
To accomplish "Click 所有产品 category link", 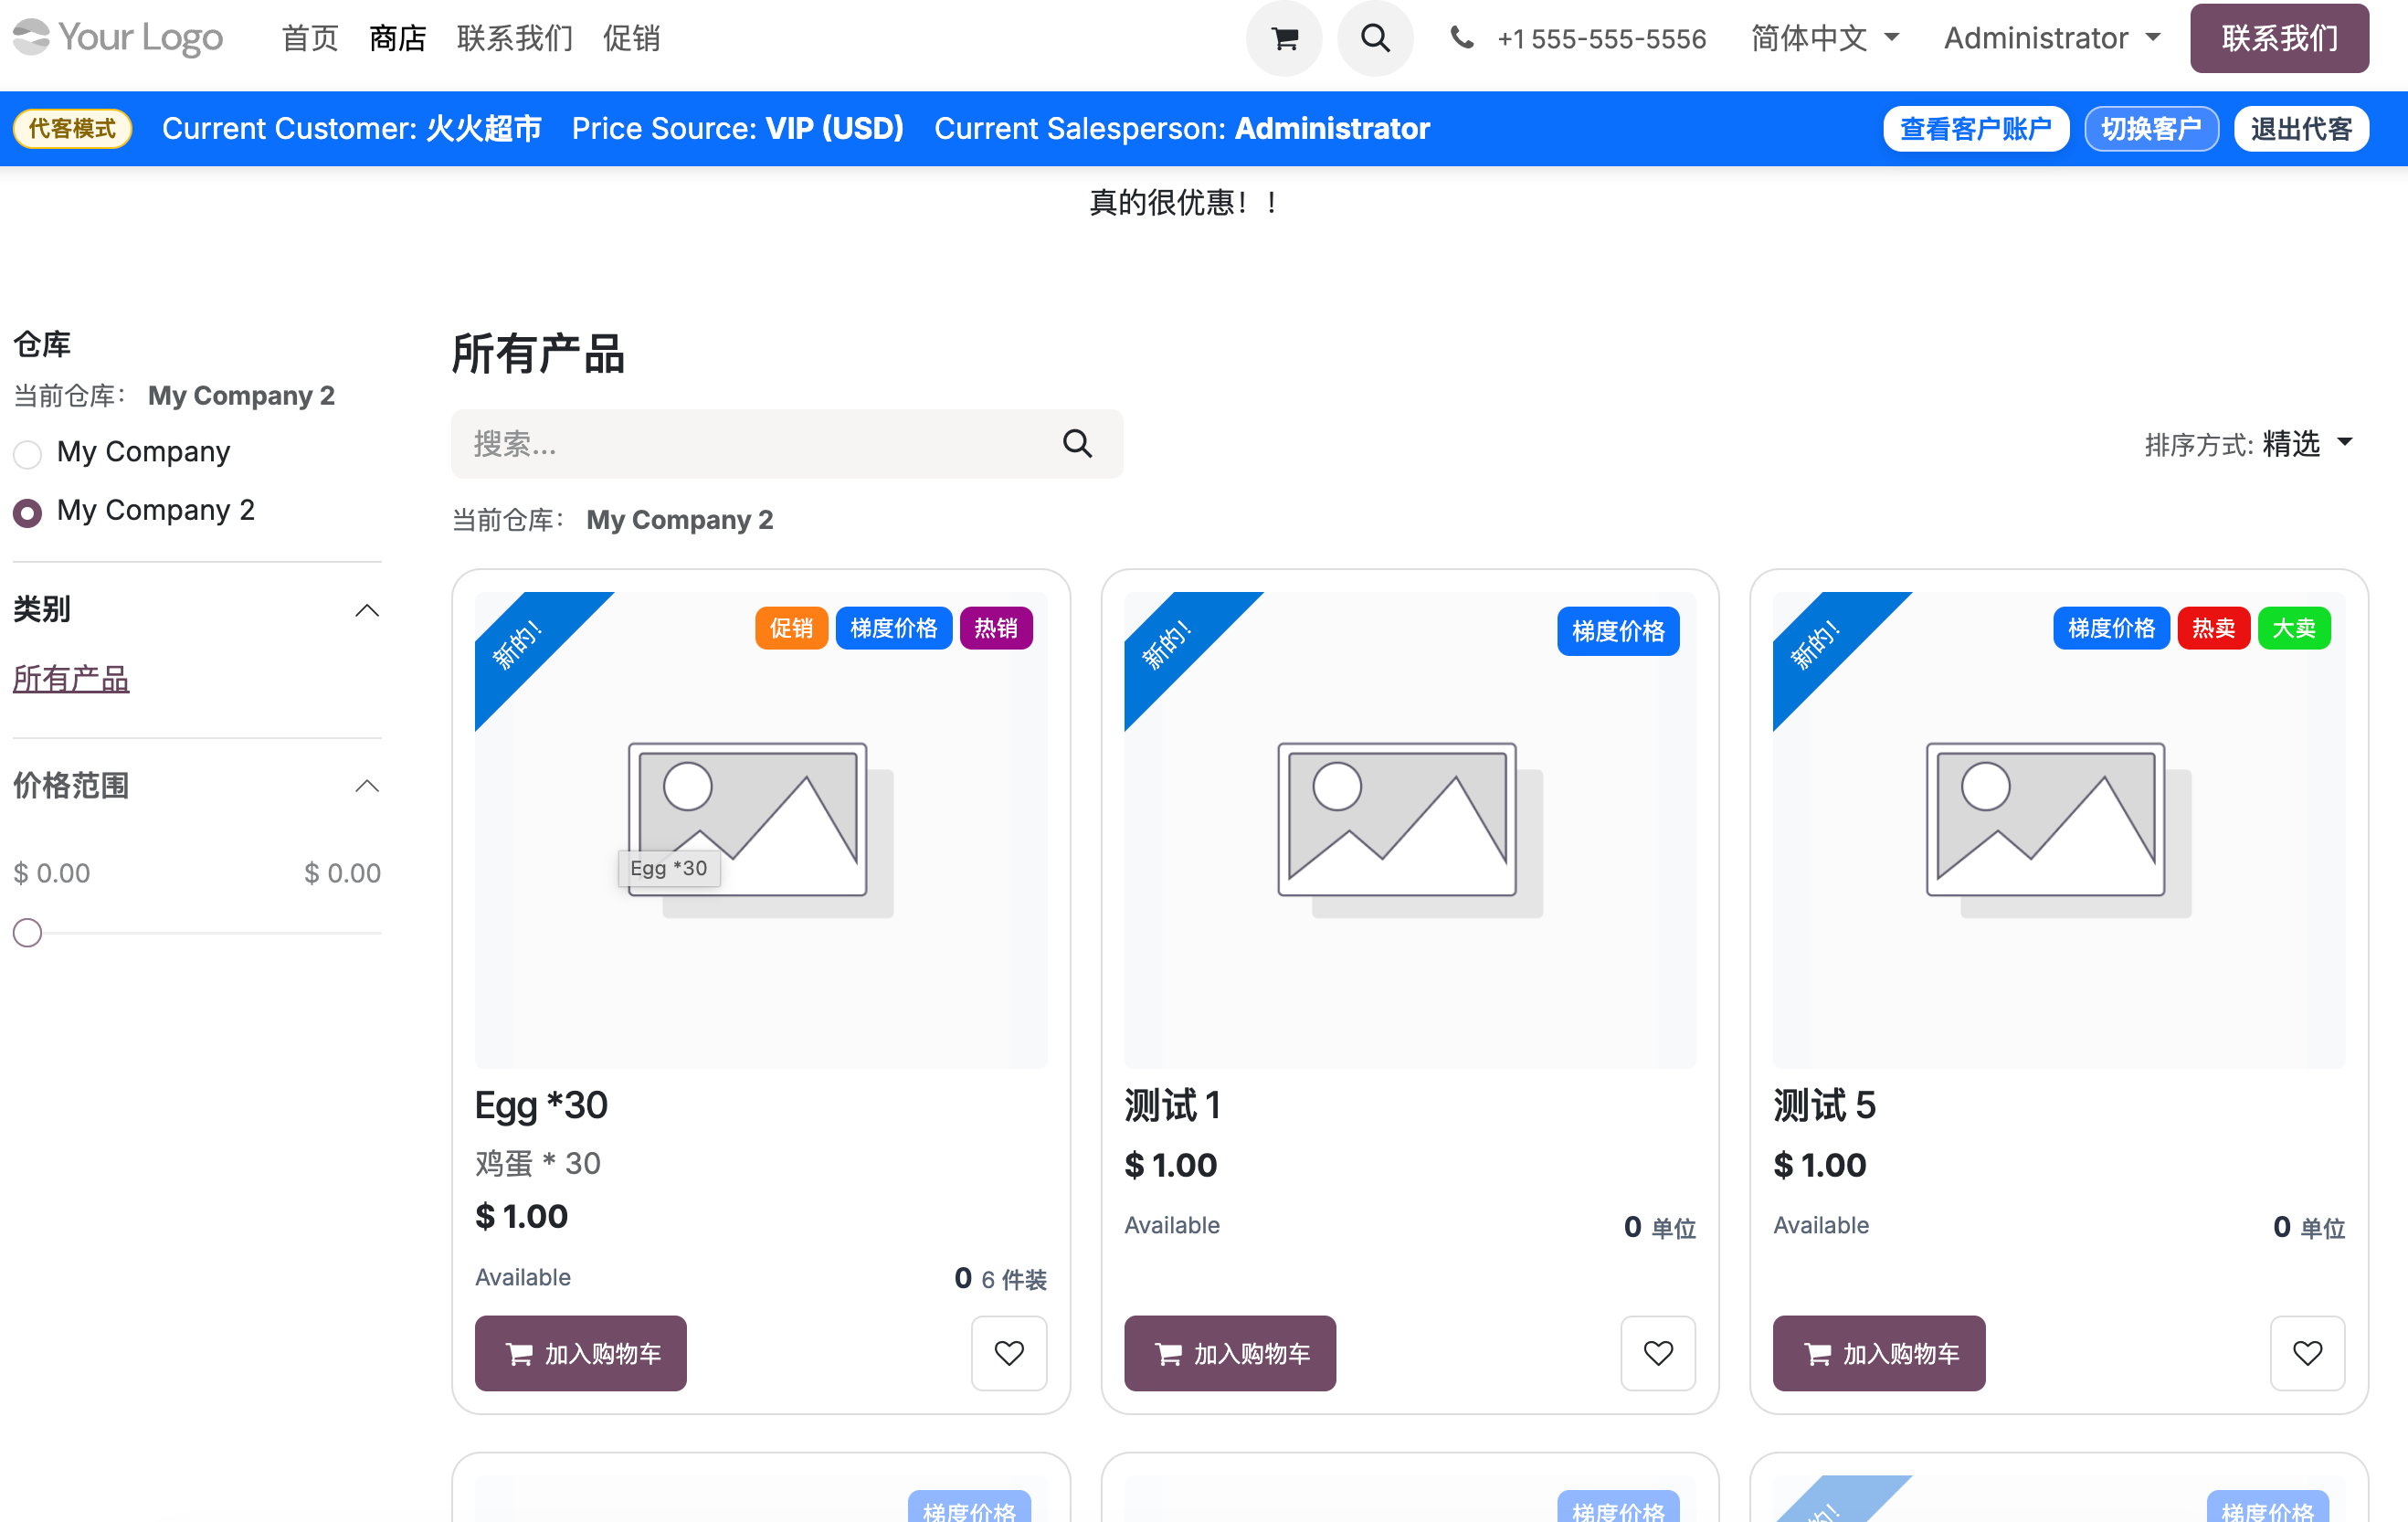I will coord(71,679).
